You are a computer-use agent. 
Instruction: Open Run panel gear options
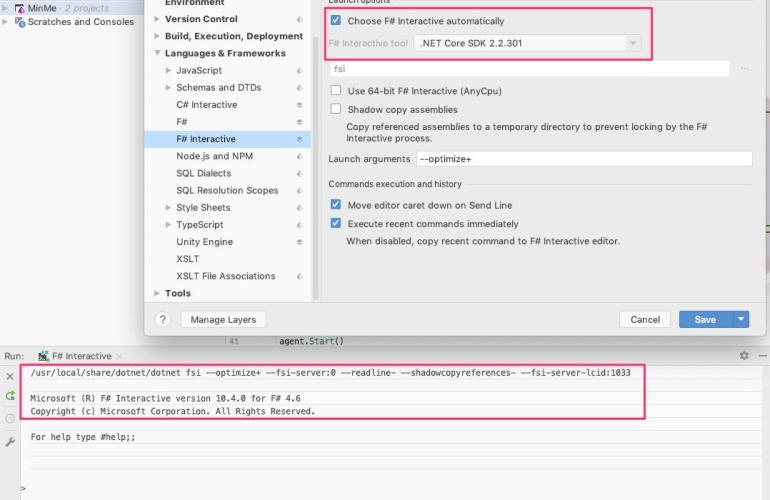coord(743,356)
